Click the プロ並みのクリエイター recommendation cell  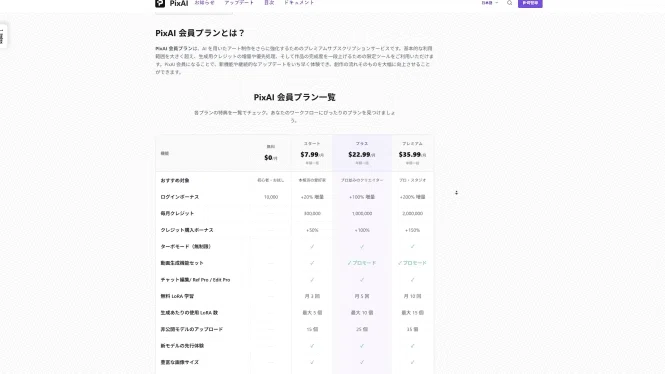tap(362, 181)
